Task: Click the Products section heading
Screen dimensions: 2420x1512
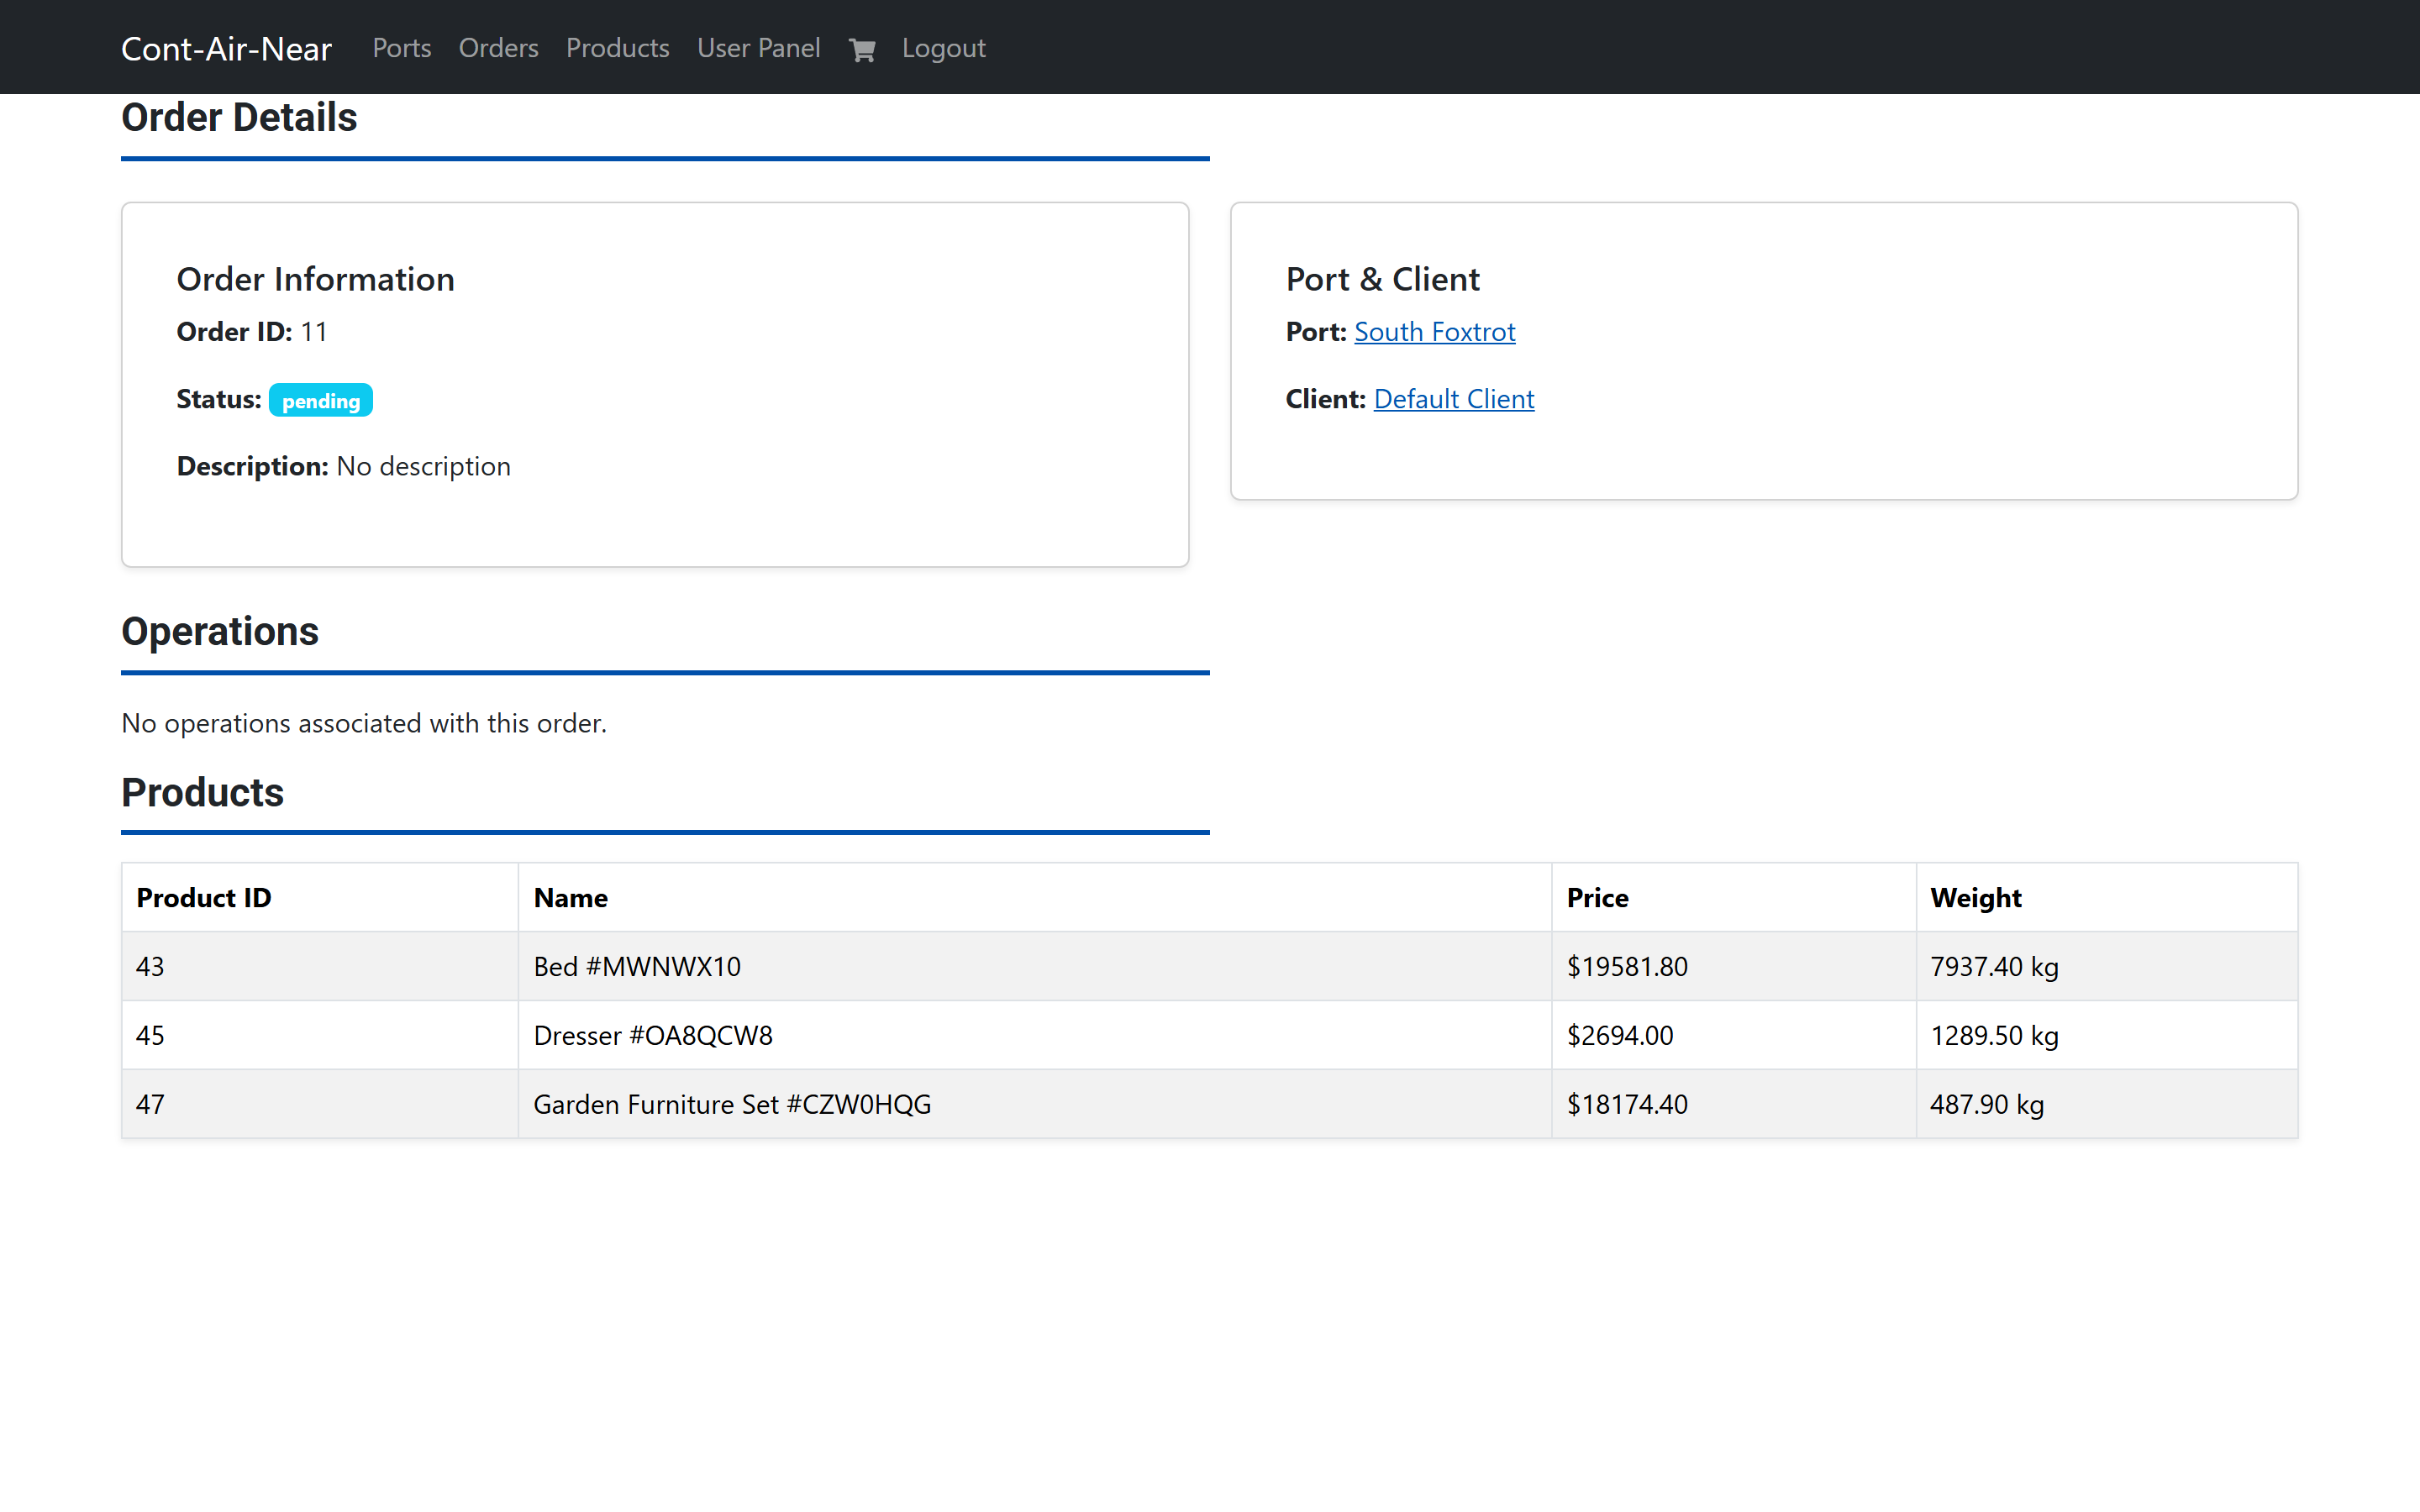Action: pyautogui.click(x=203, y=792)
